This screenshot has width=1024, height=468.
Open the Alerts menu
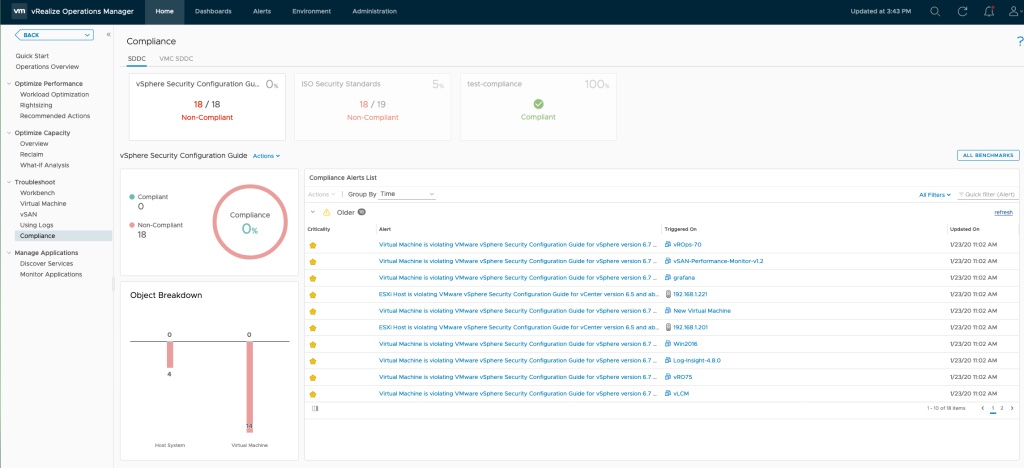click(262, 11)
